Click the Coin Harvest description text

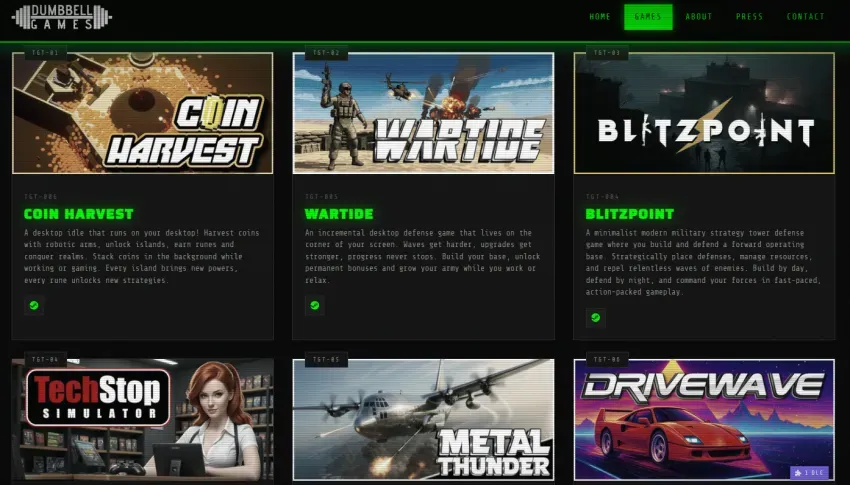tap(142, 256)
